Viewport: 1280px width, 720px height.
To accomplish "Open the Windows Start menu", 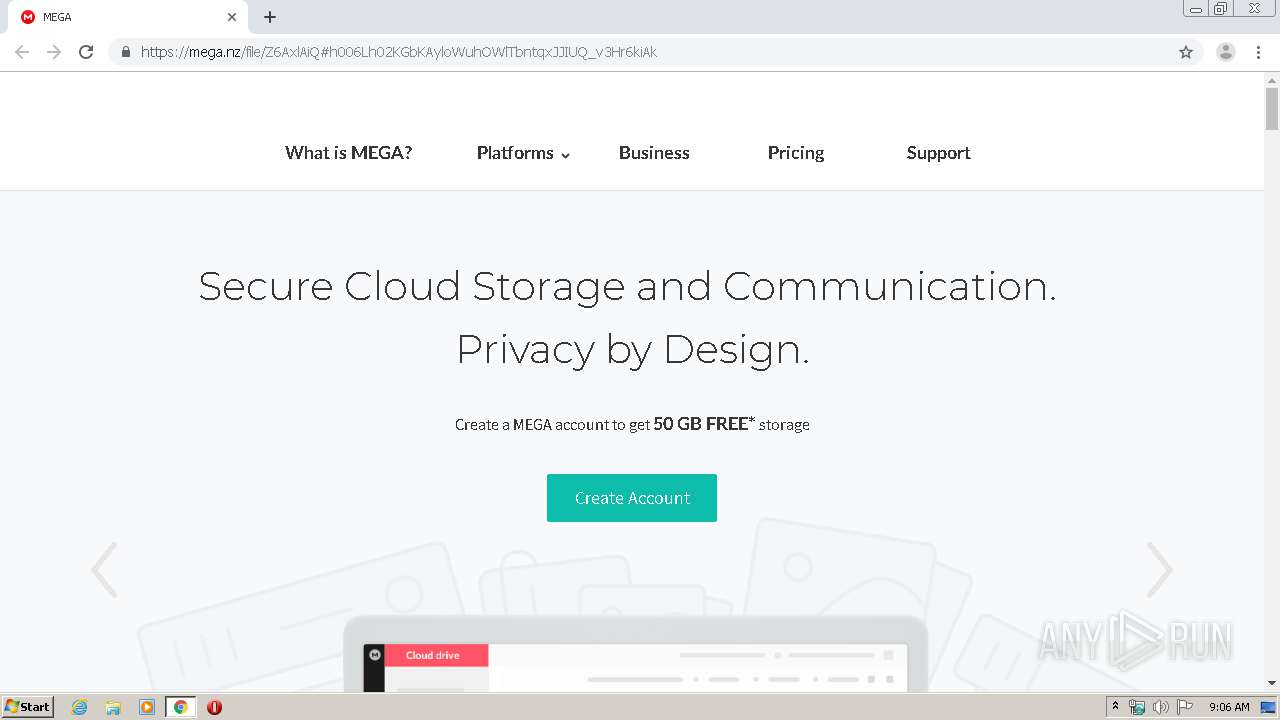I will click(27, 707).
